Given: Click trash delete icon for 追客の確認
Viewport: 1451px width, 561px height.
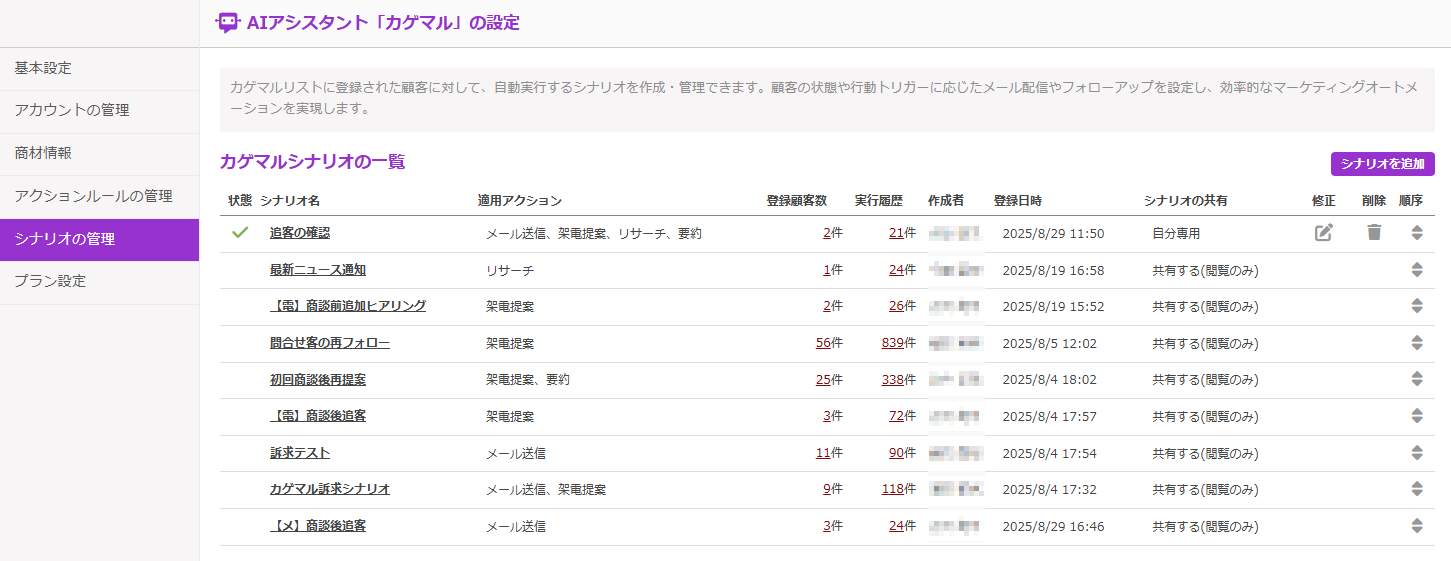Looking at the screenshot, I should coord(1374,233).
